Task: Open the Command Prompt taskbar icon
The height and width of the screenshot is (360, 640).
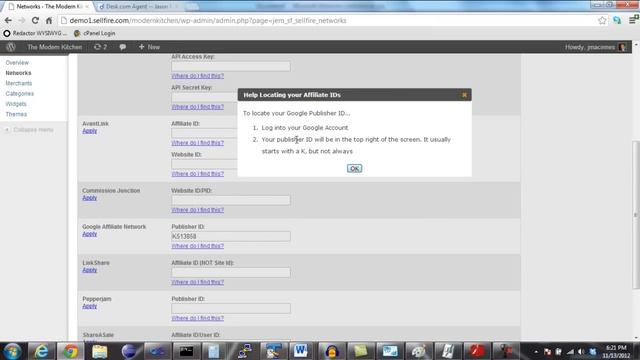Action: pos(186,351)
